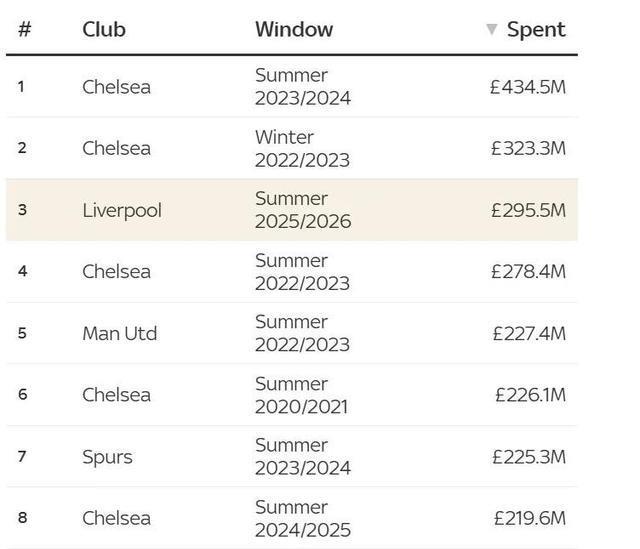Click Chelsea in rank 4 row

click(116, 271)
